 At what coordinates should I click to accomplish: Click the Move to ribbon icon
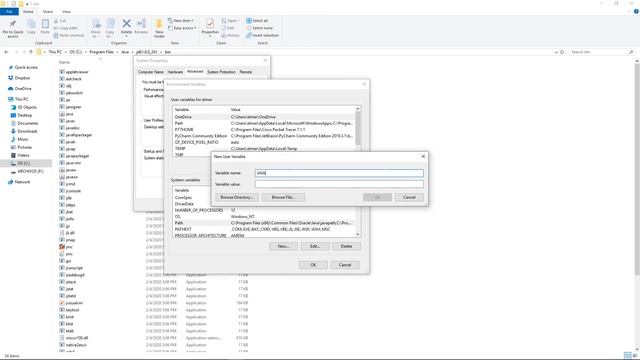[96, 28]
